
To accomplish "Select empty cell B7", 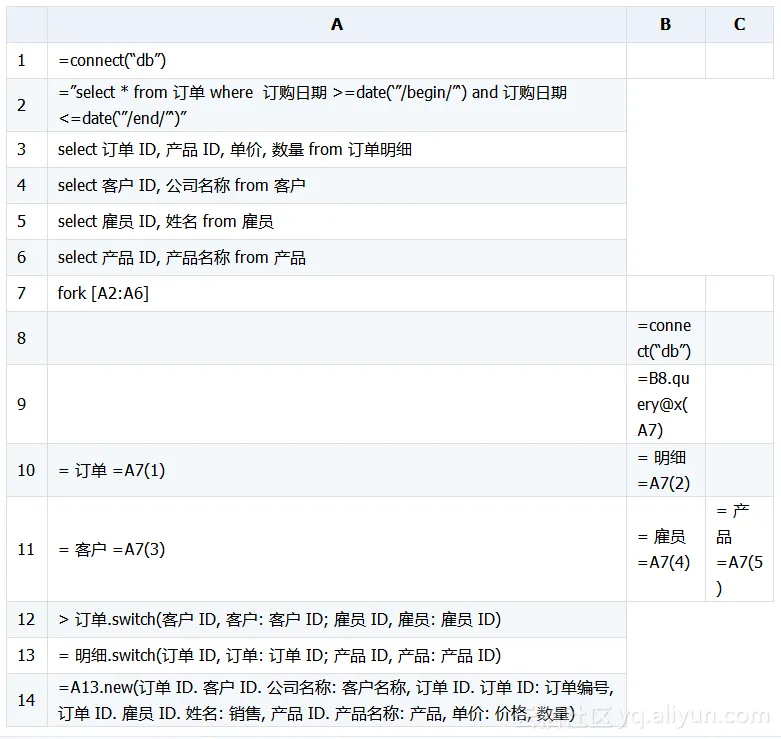I will tap(666, 293).
